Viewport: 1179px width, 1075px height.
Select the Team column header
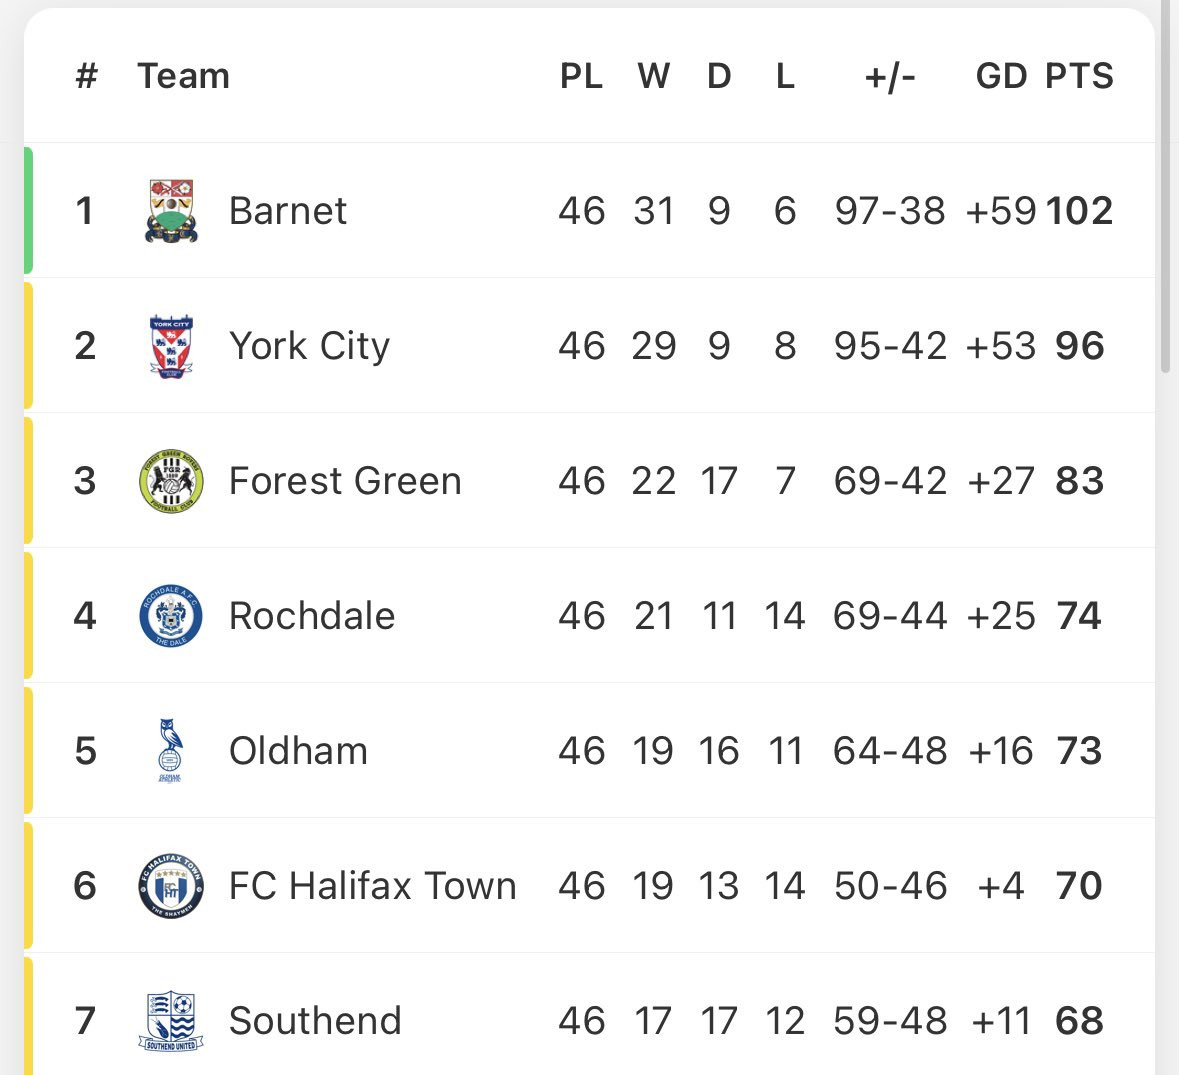[x=183, y=76]
